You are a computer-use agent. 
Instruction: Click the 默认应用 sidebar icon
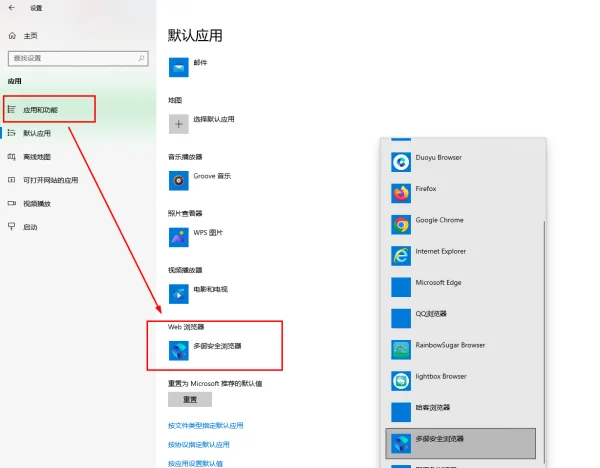(12, 133)
